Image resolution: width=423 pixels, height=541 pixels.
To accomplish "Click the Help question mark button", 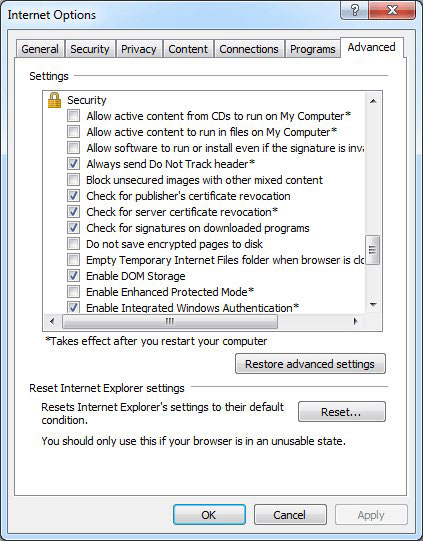I will [354, 11].
